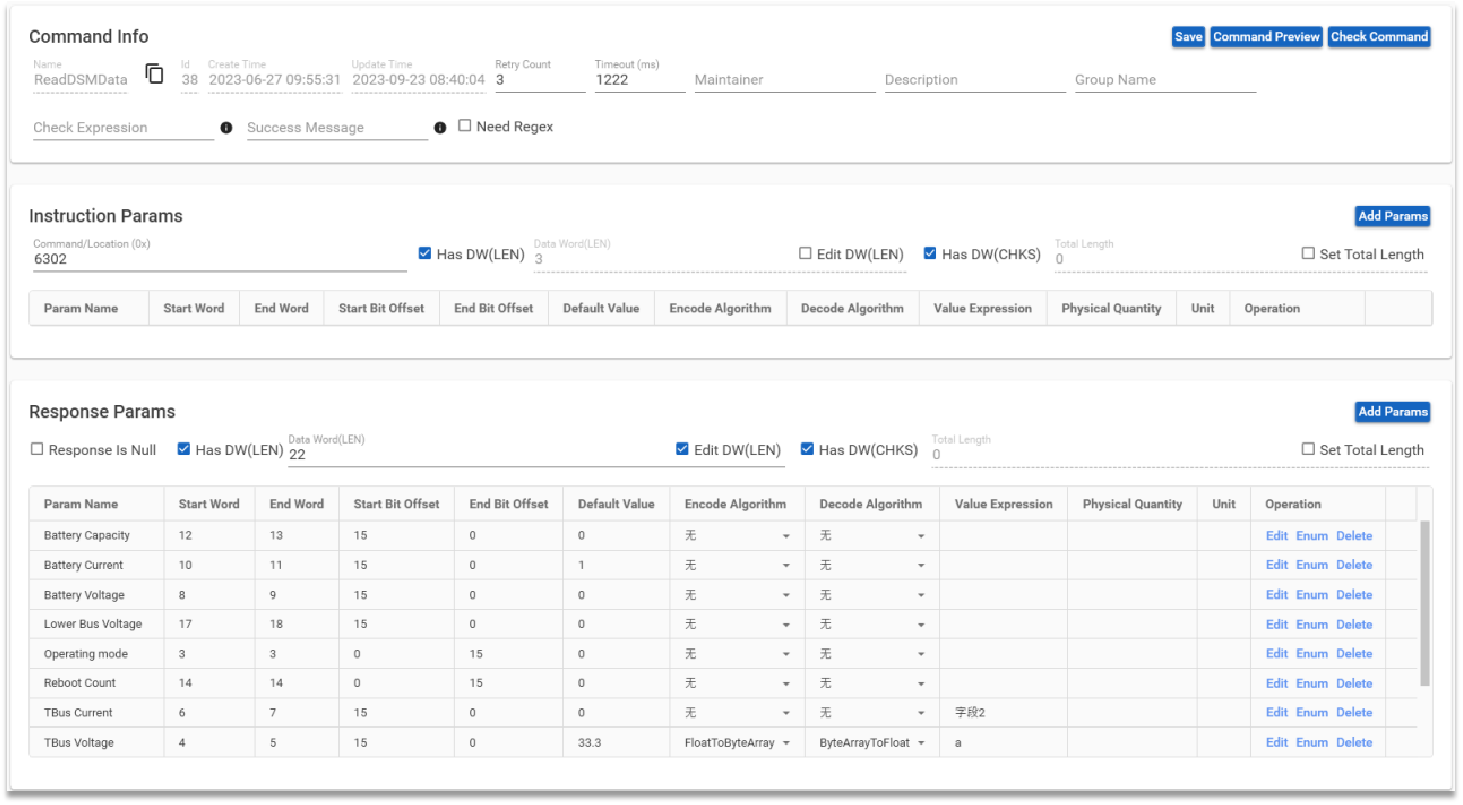Click the Save button
Viewport: 1463px width, 805px height.
click(x=1188, y=37)
